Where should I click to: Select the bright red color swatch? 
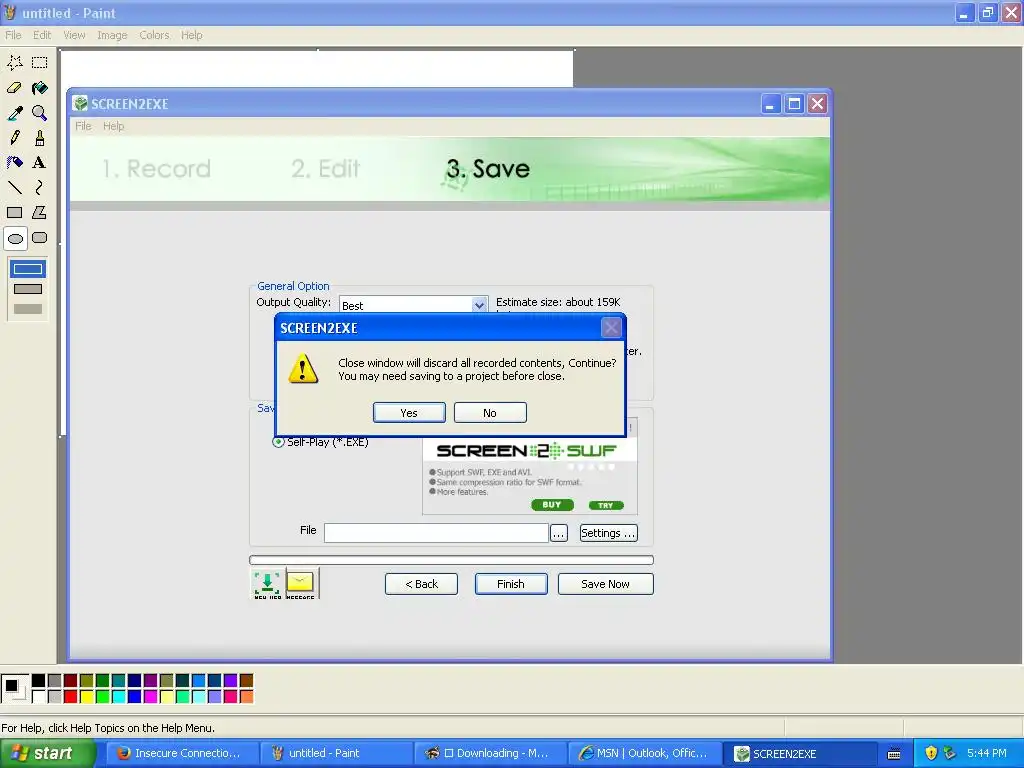point(71,697)
